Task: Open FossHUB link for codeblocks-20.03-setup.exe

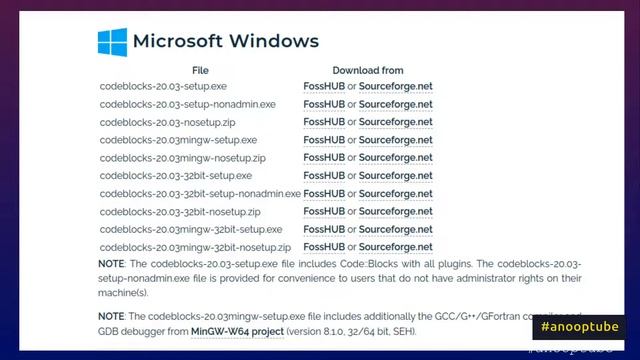Action: 324,87
